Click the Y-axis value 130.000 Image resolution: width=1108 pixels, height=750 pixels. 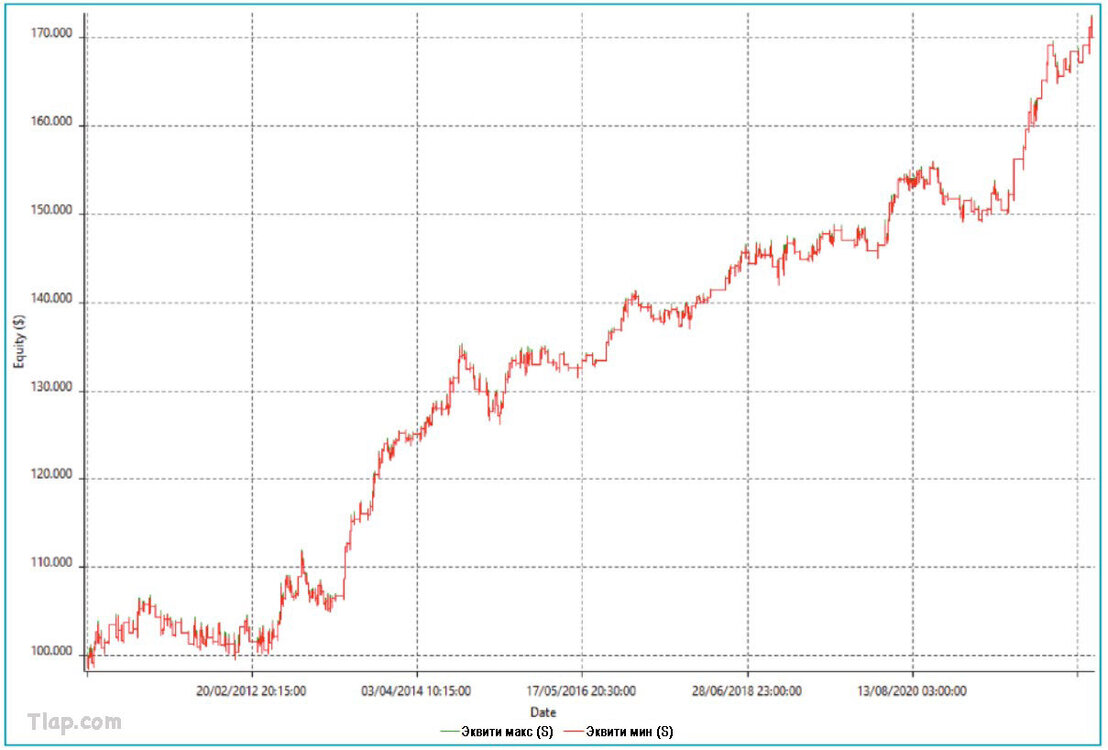click(x=52, y=387)
